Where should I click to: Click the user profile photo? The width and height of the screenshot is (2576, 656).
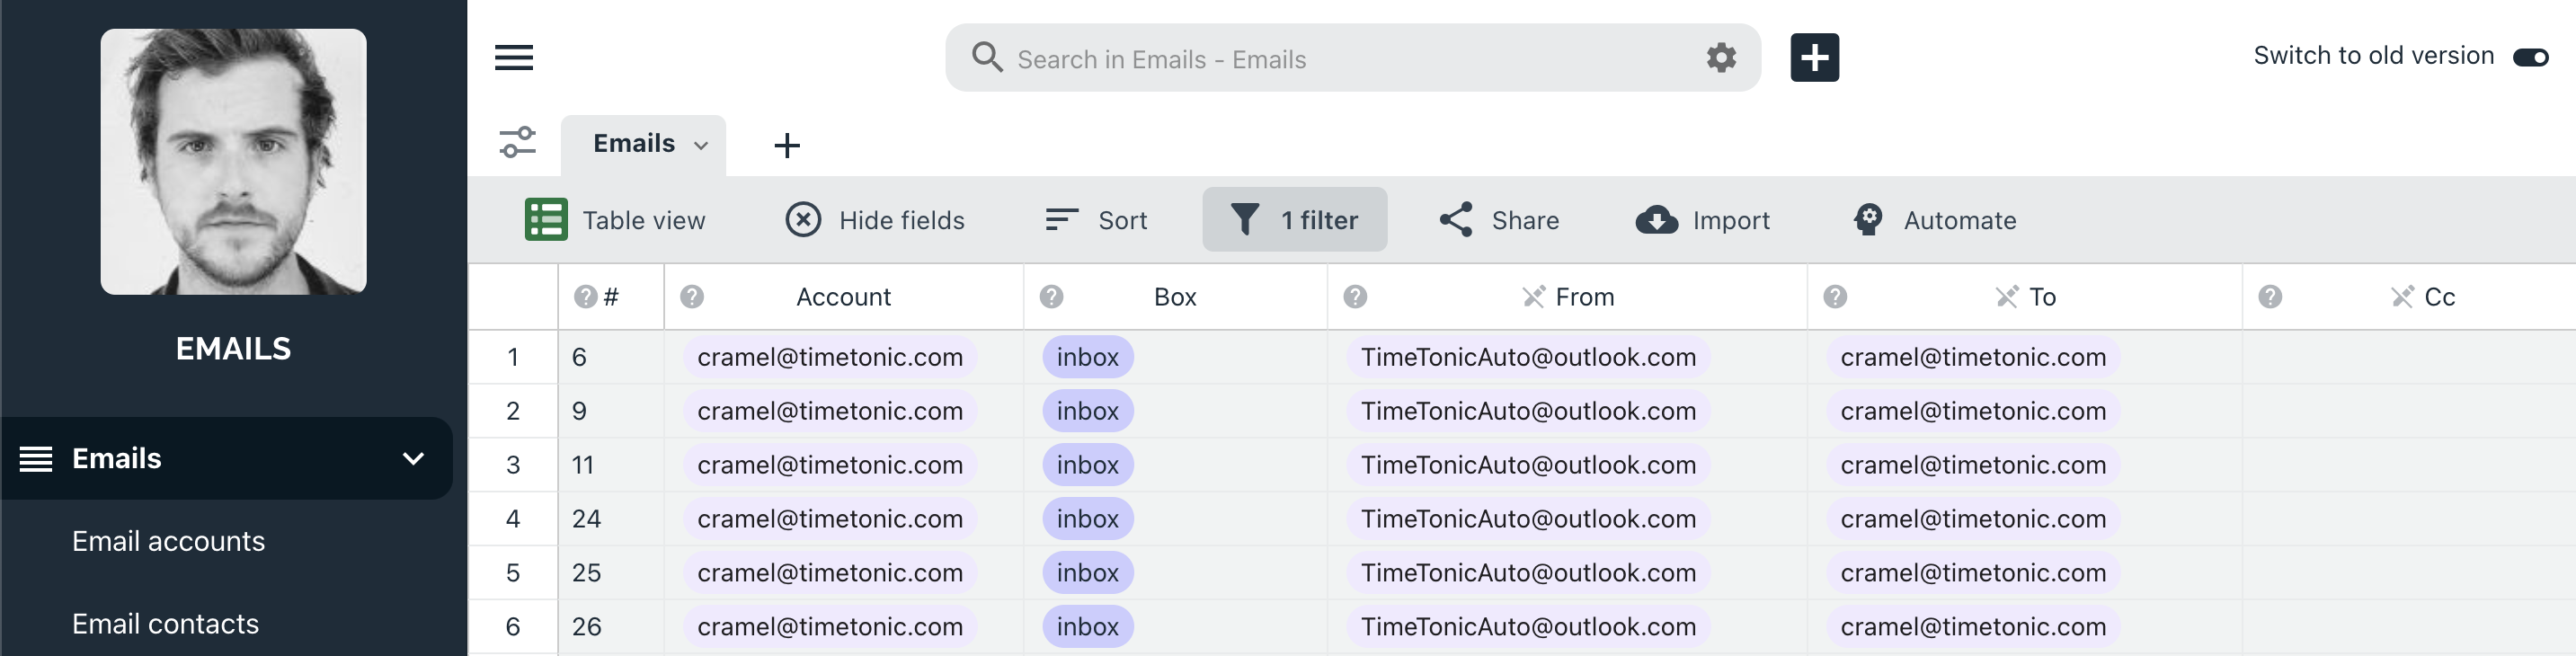[x=233, y=161]
